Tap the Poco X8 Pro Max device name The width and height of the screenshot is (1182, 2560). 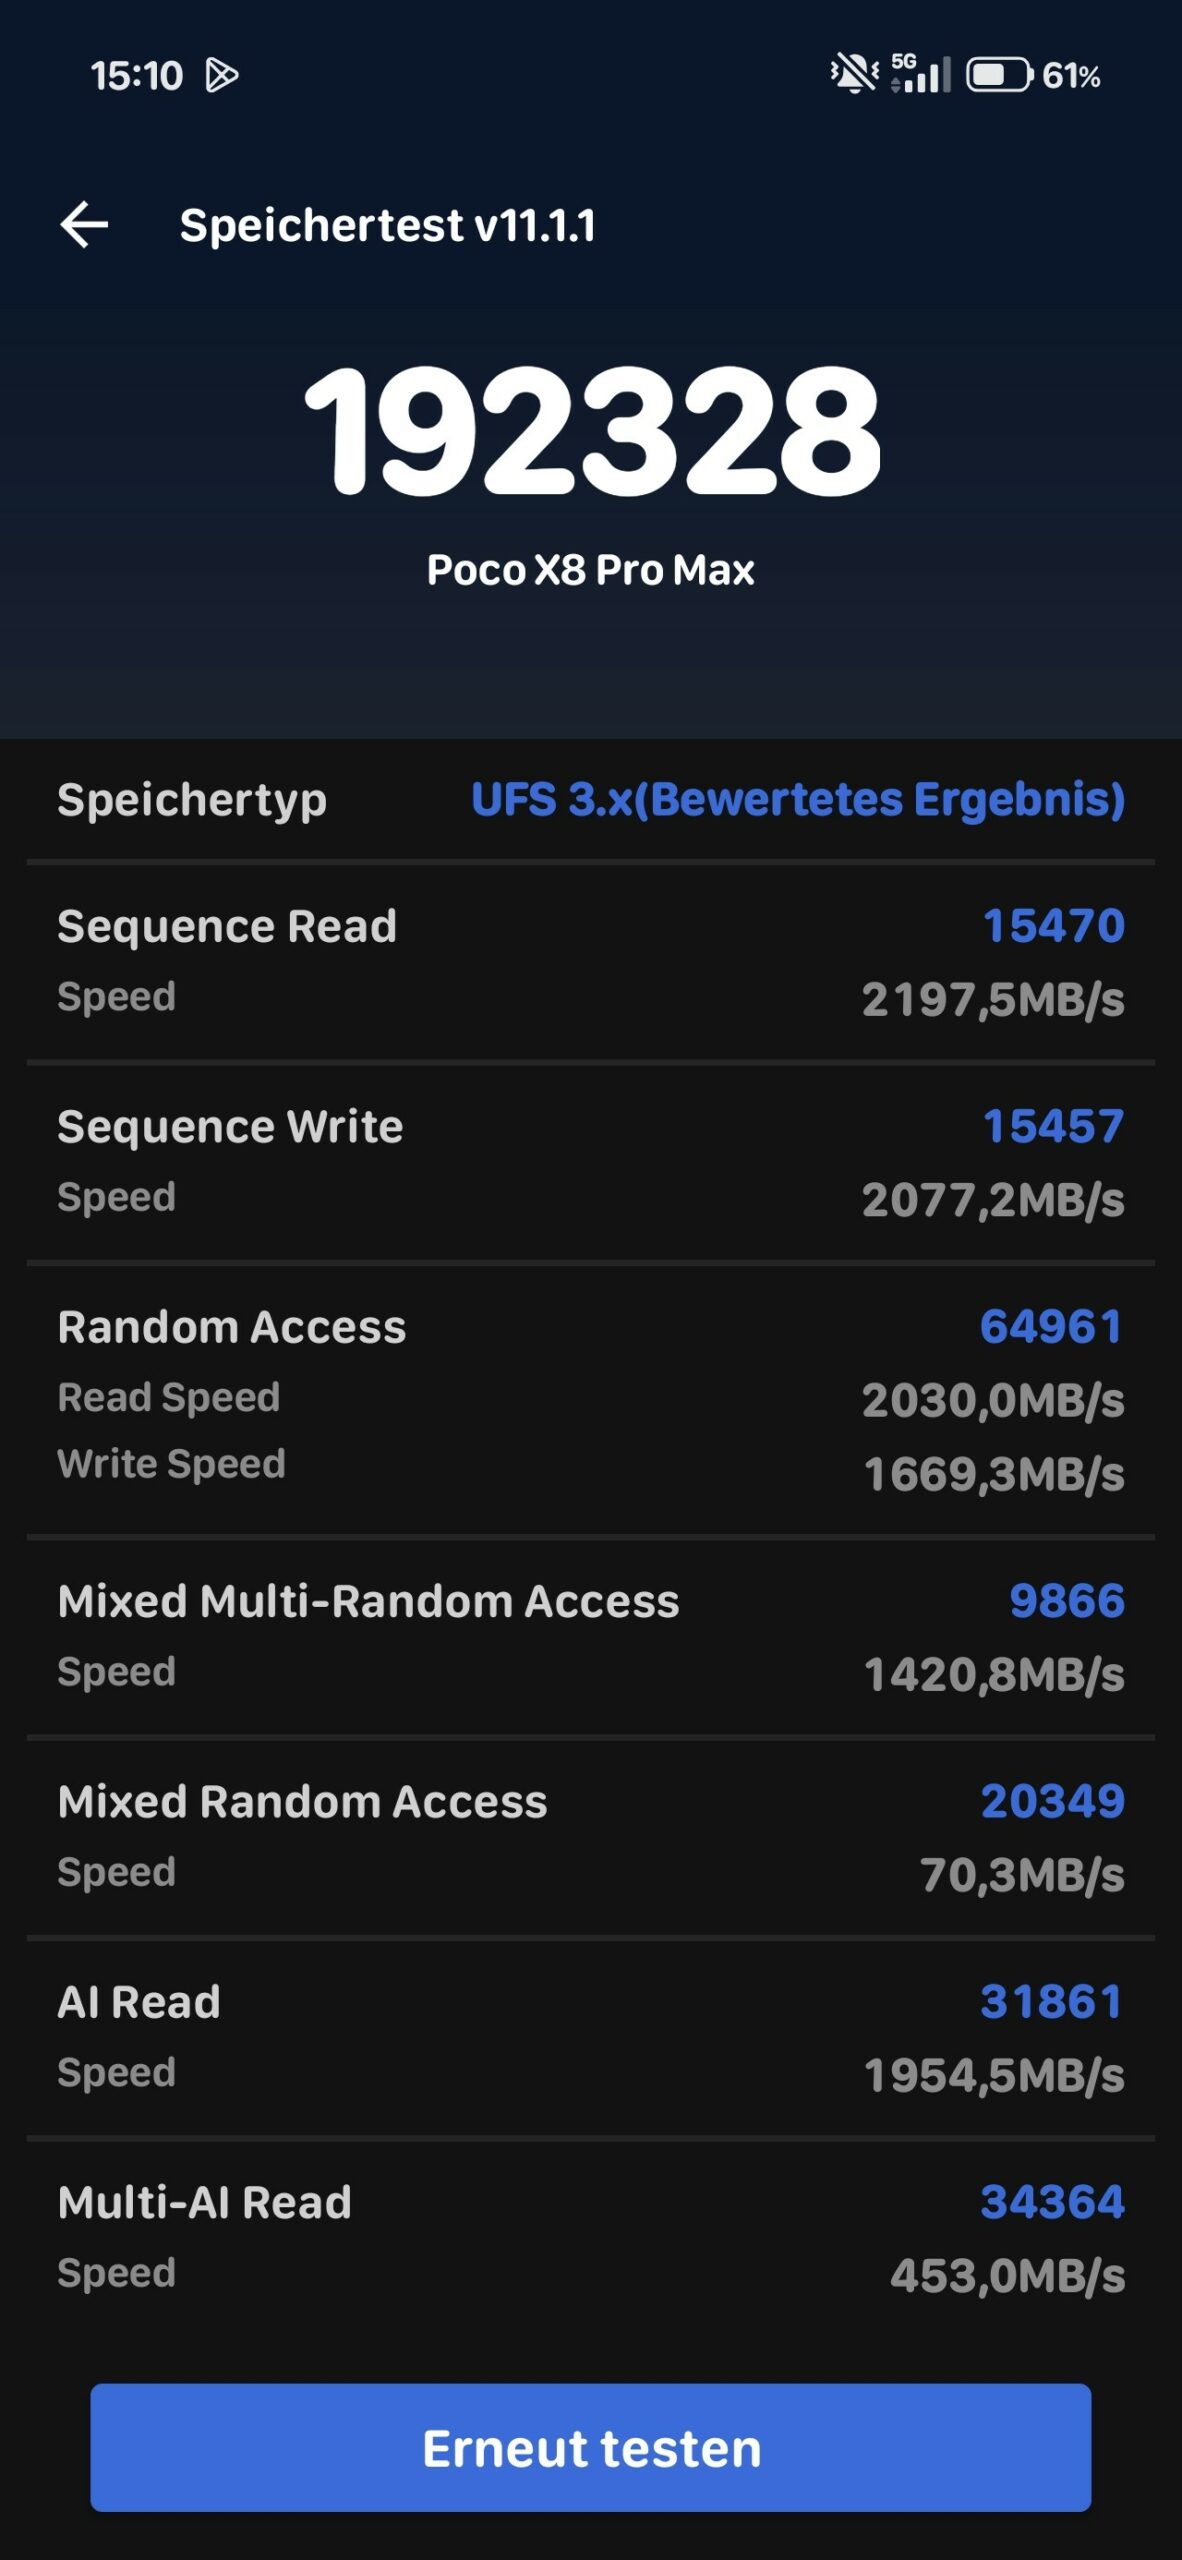coord(590,570)
